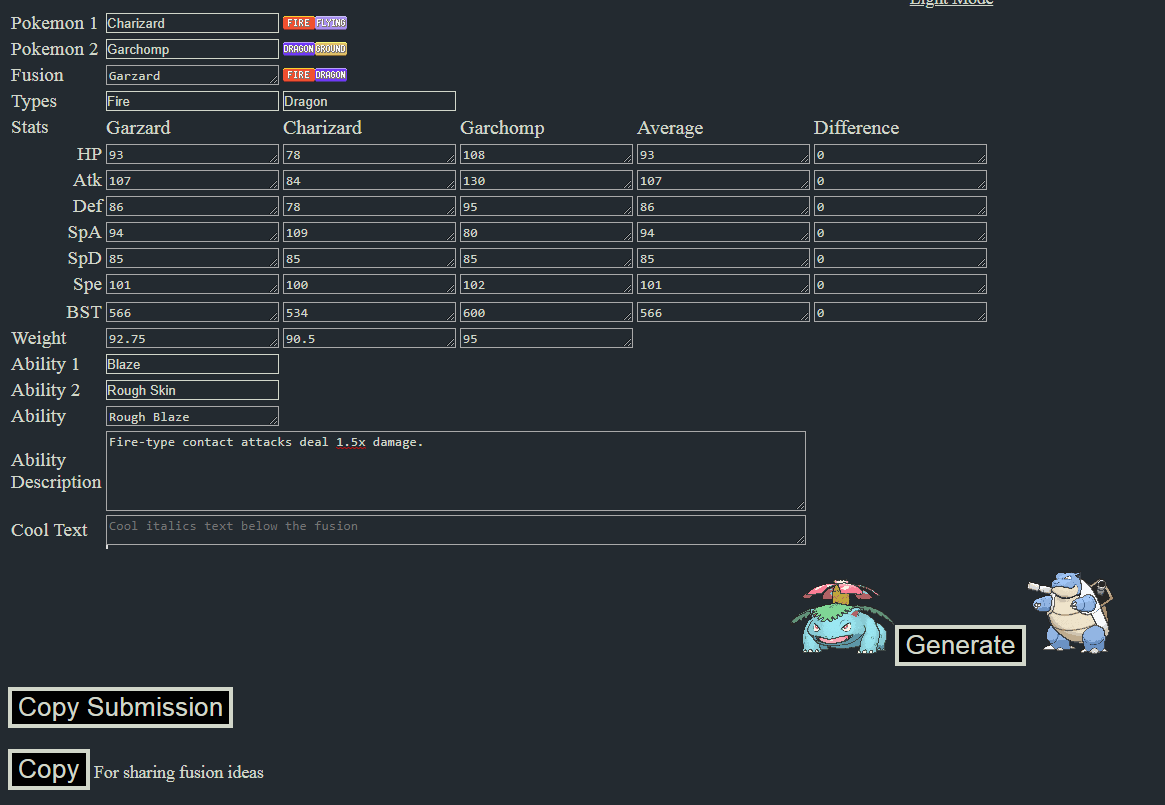Click the GROUND type badge beside Garchomp

[331, 49]
